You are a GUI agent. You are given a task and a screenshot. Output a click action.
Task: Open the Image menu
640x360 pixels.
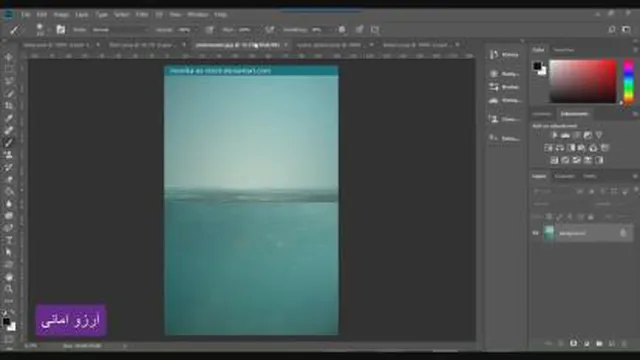click(61, 14)
